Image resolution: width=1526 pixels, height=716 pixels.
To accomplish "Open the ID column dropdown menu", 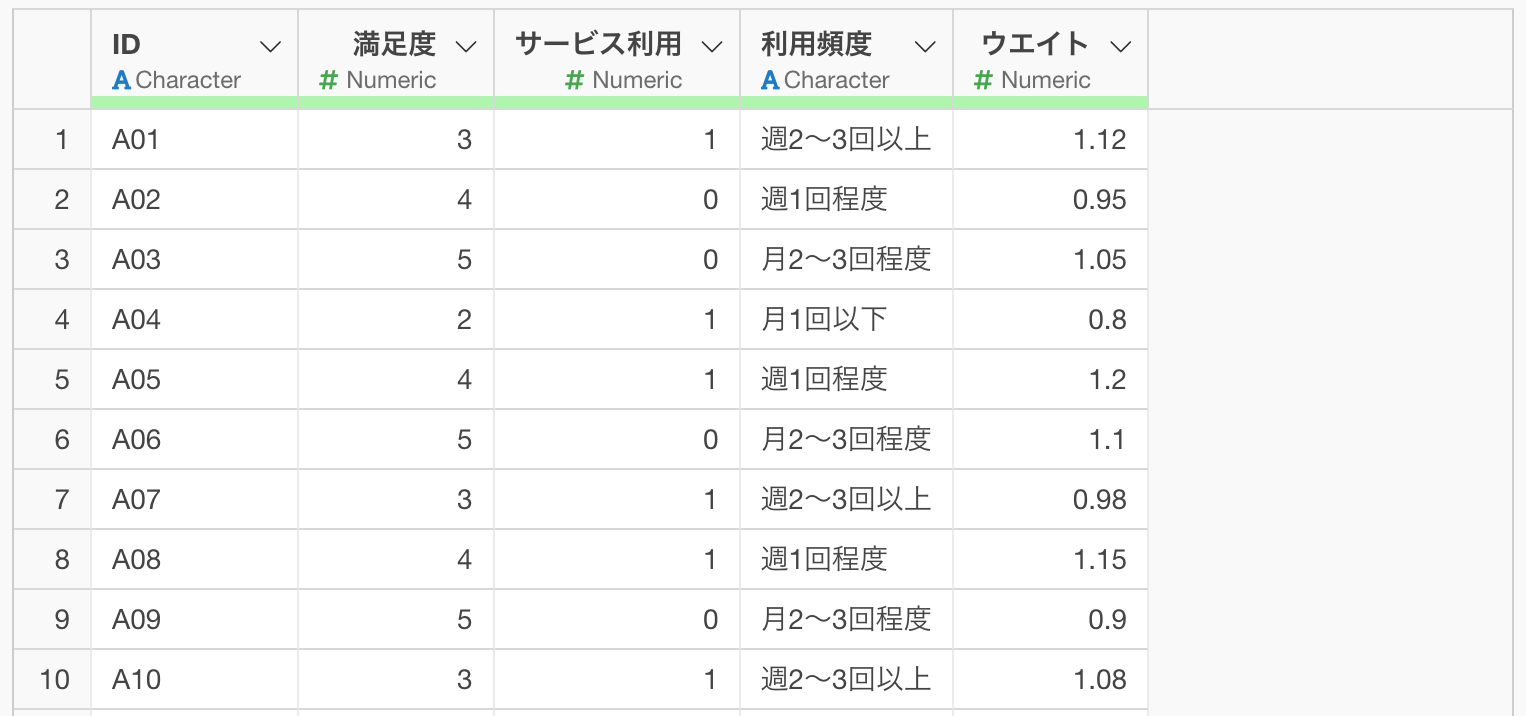I will point(270,46).
